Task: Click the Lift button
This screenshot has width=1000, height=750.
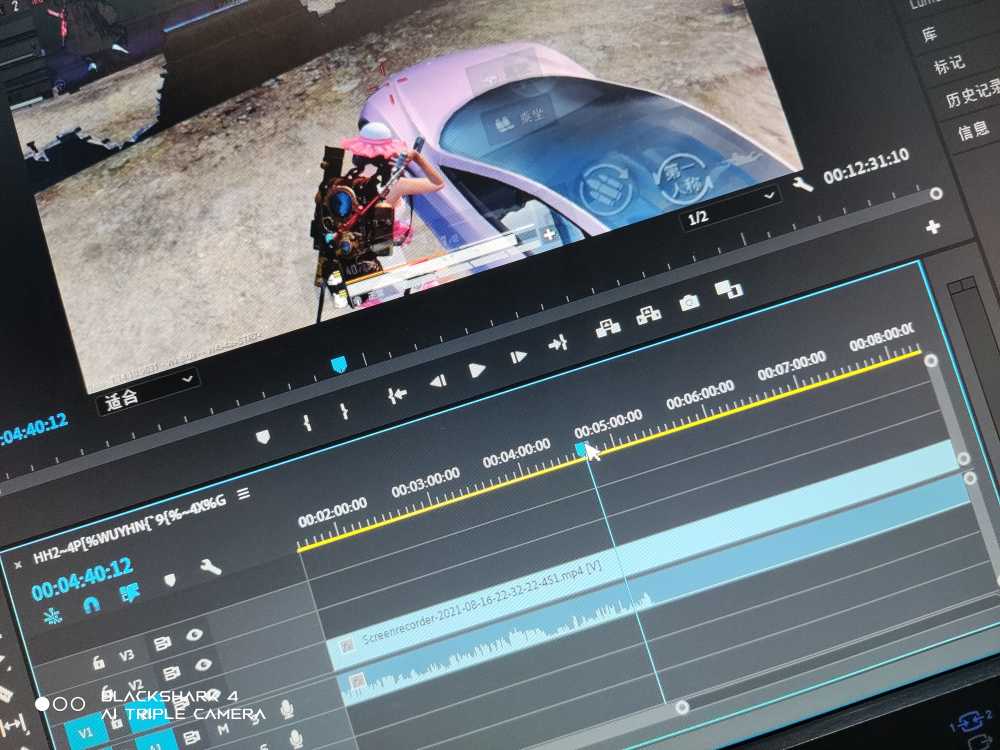Action: 608,328
